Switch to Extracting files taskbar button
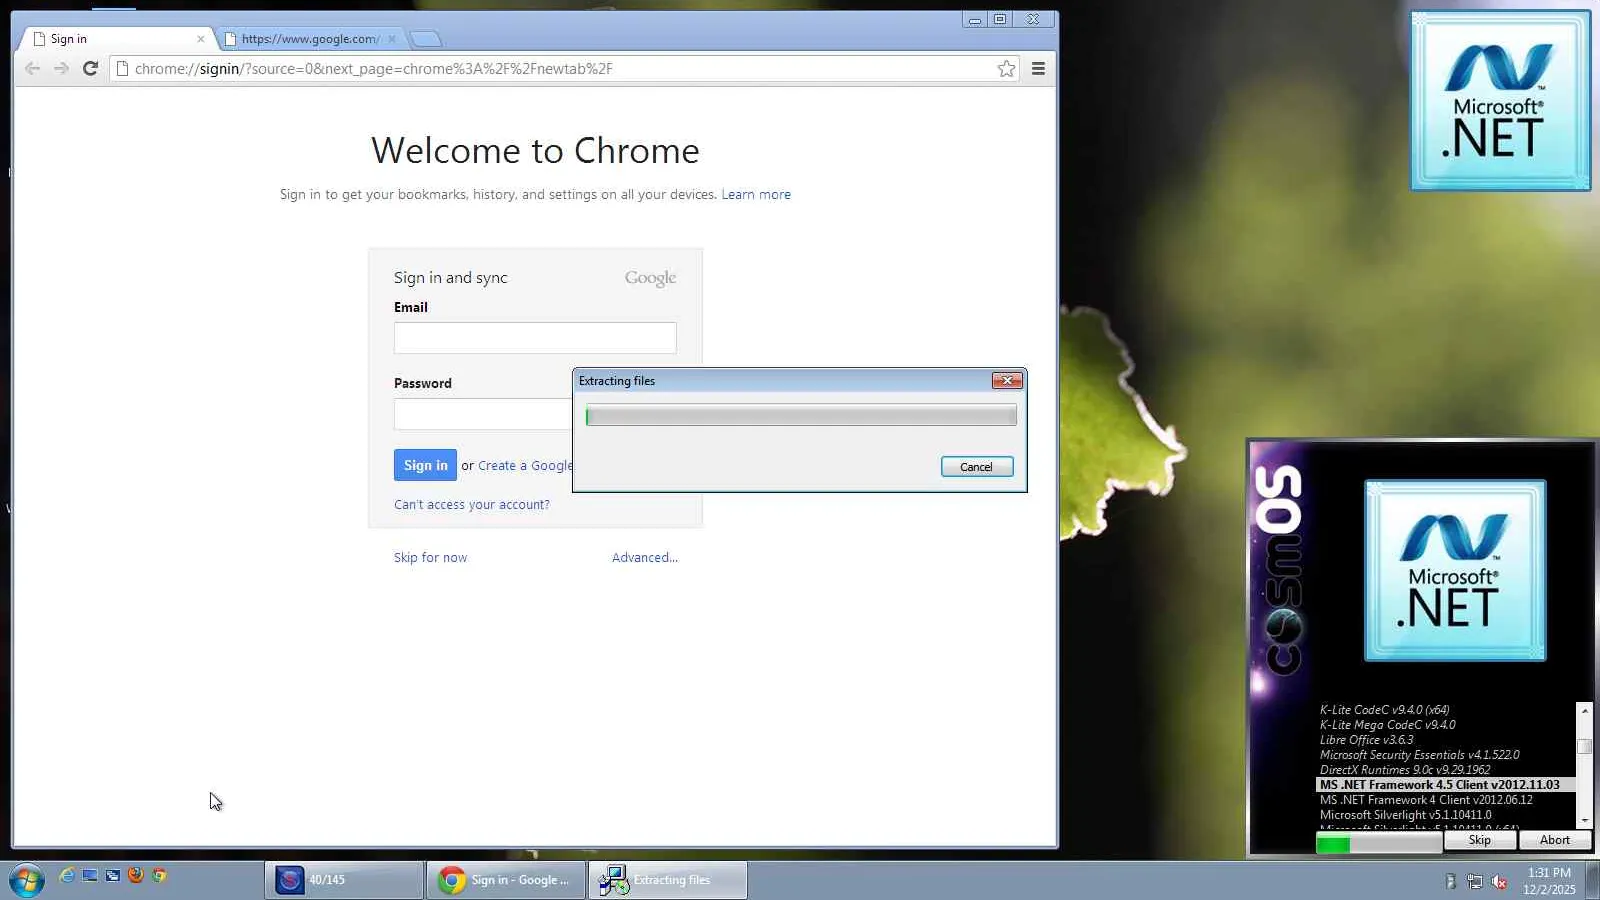Screen dimensions: 1600x900 (x=668, y=880)
